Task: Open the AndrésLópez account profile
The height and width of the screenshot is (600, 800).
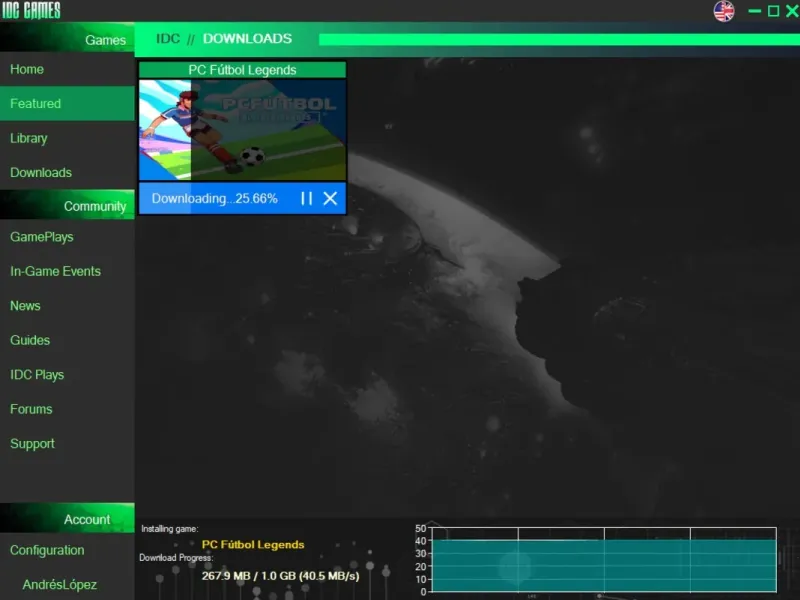Action: [x=60, y=585]
